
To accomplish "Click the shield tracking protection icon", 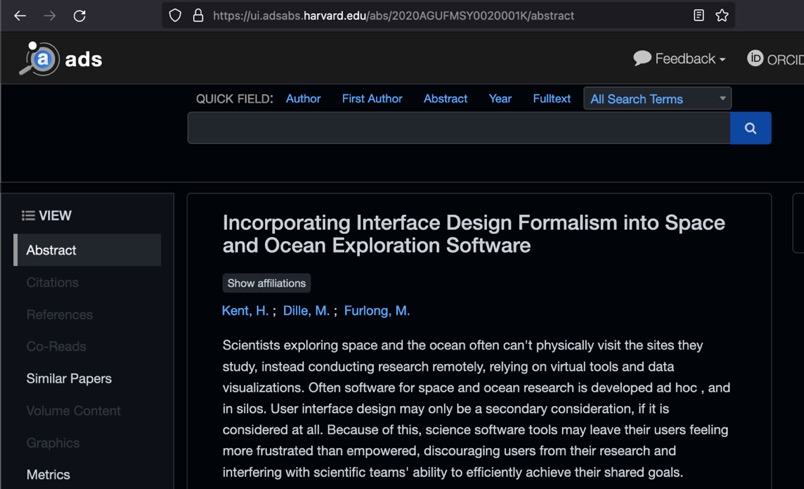I will click(x=175, y=16).
